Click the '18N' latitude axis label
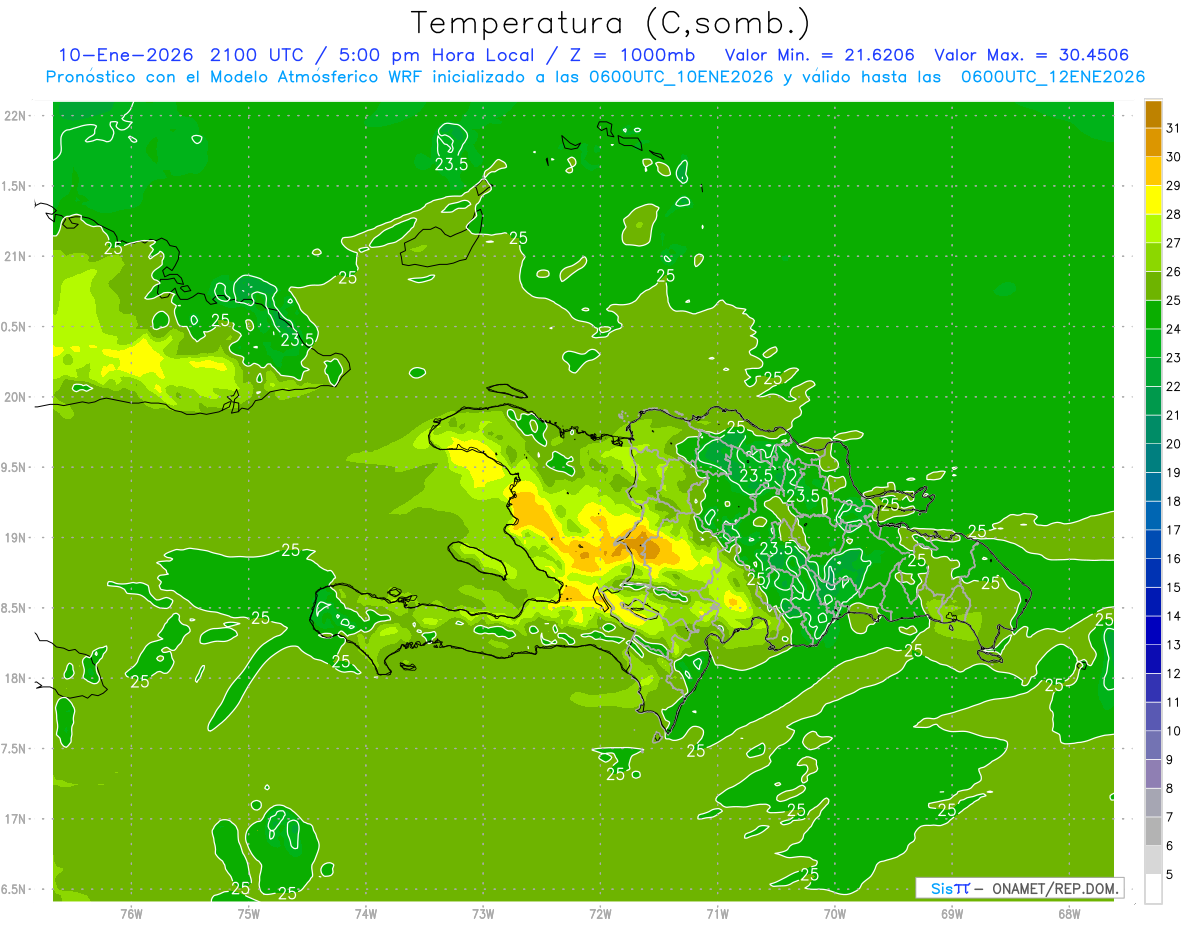The image size is (1200, 927). click(x=15, y=678)
